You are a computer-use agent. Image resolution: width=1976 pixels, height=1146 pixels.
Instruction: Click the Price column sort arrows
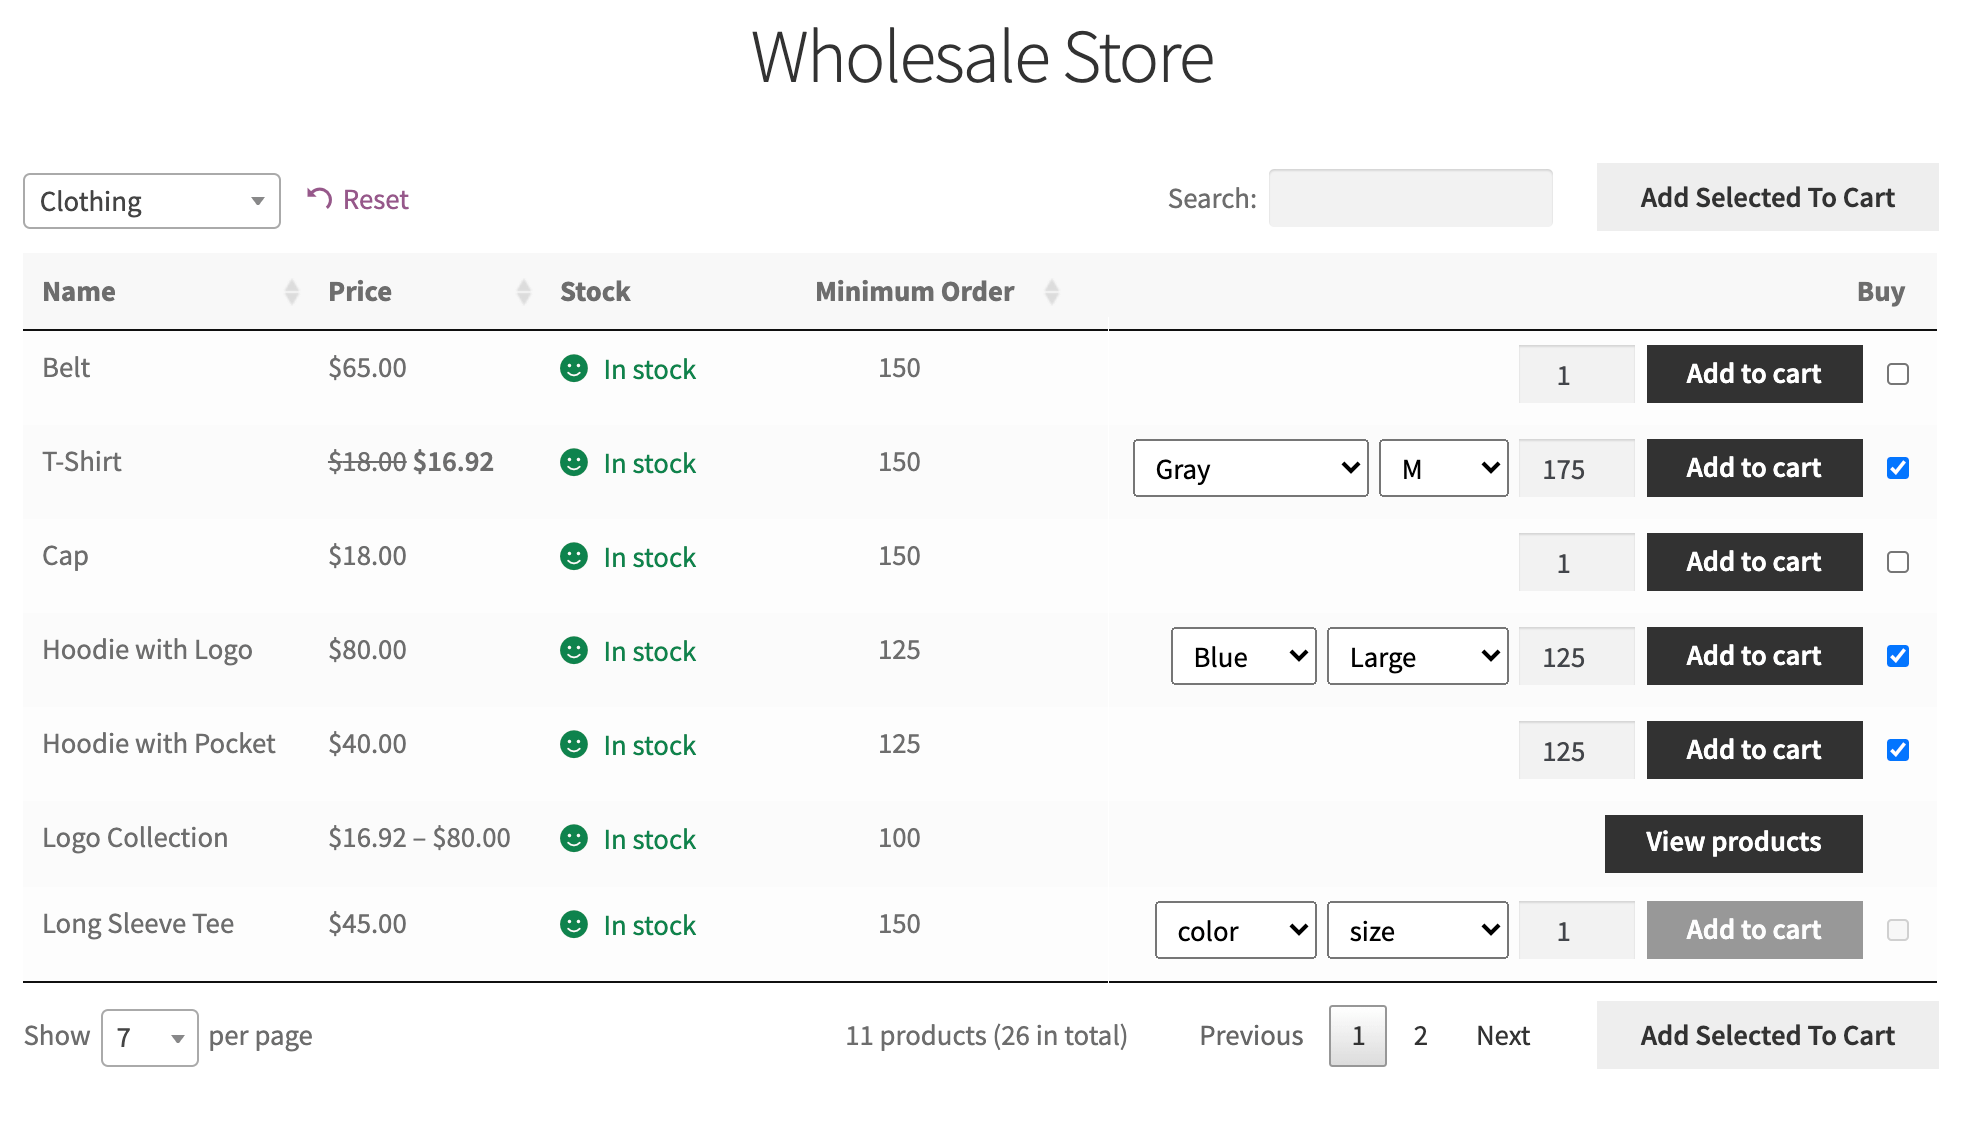point(524,291)
